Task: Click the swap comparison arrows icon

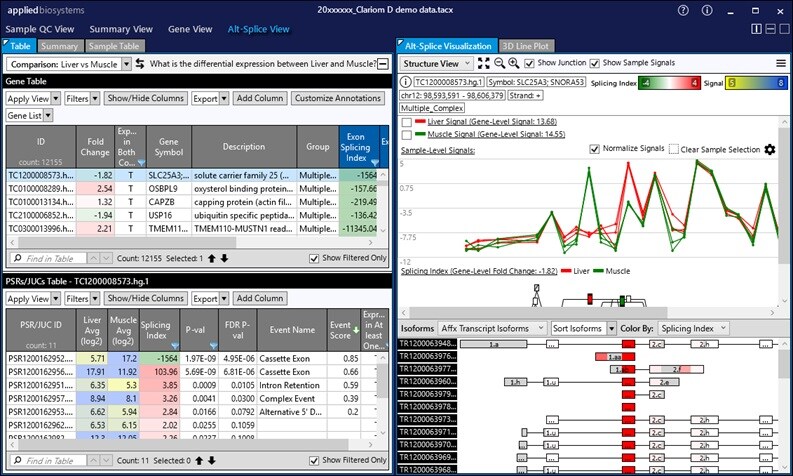Action: [140, 64]
